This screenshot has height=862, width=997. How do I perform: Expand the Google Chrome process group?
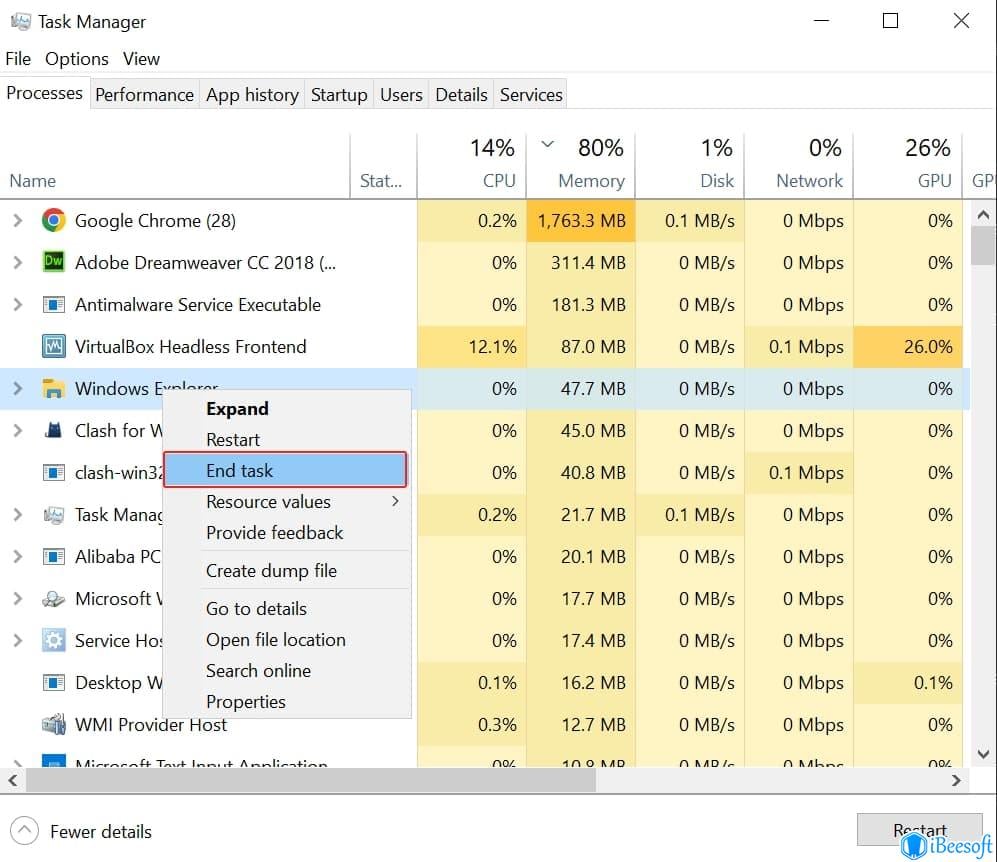tap(18, 221)
